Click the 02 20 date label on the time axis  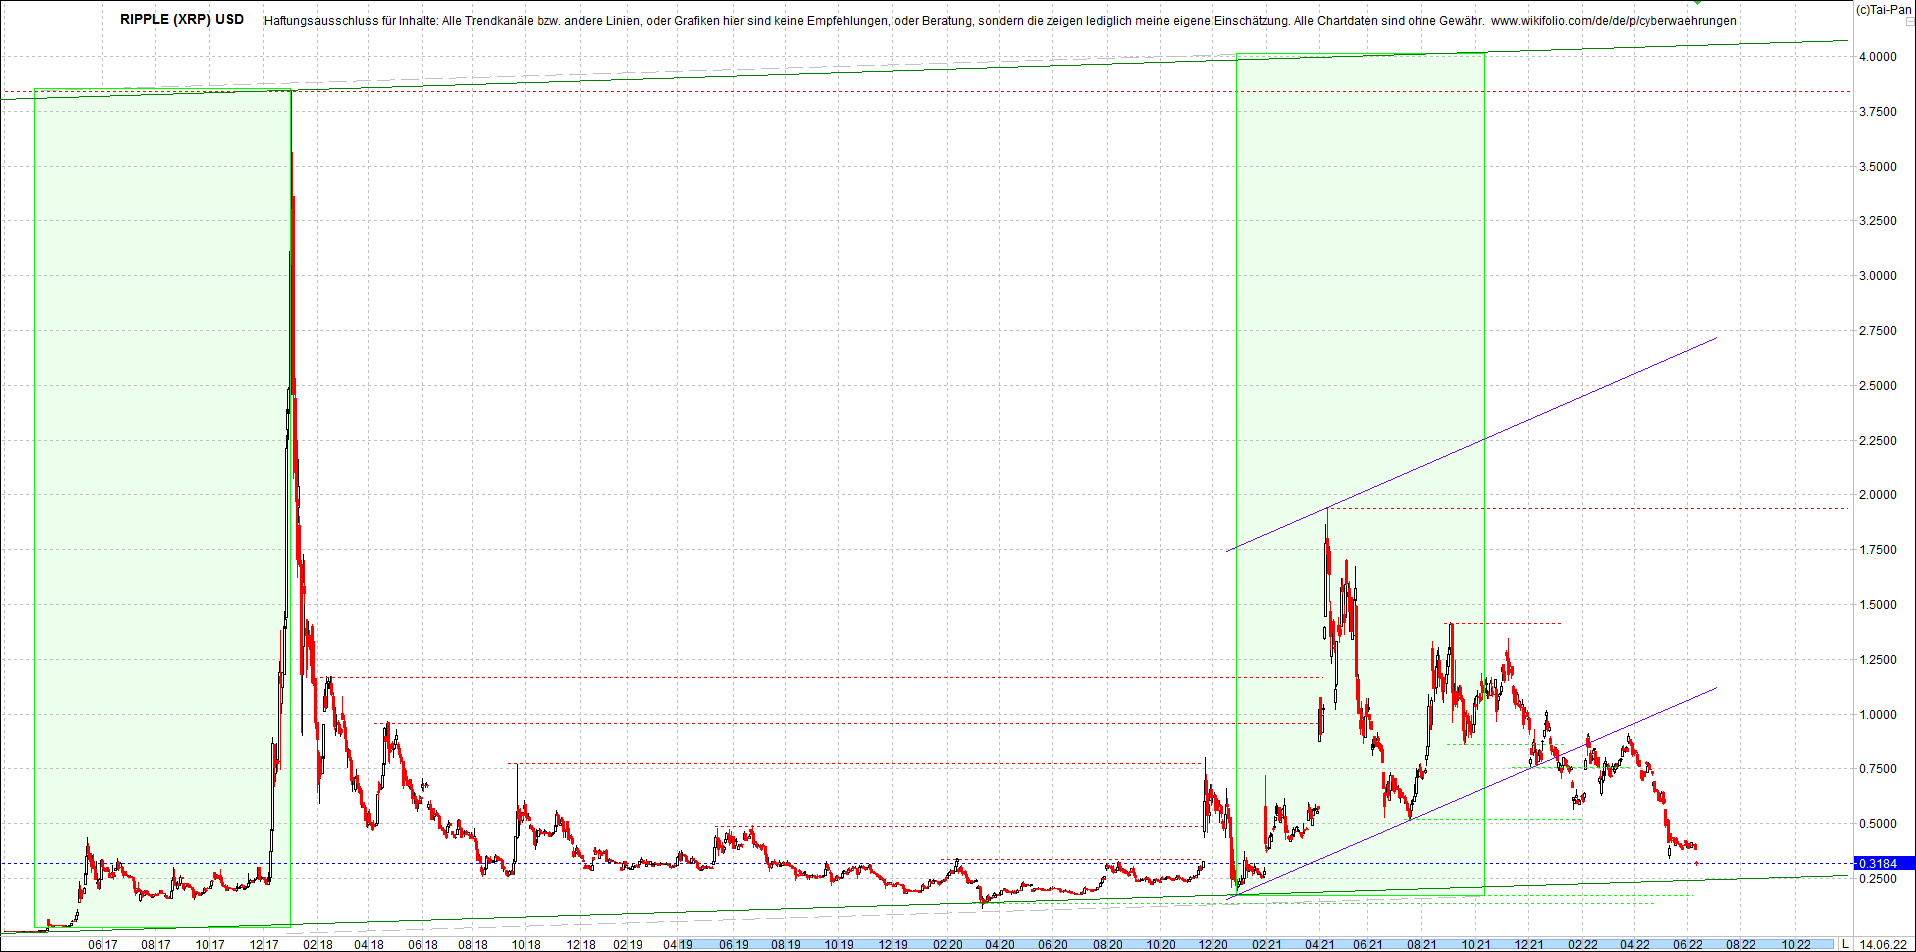tap(948, 944)
